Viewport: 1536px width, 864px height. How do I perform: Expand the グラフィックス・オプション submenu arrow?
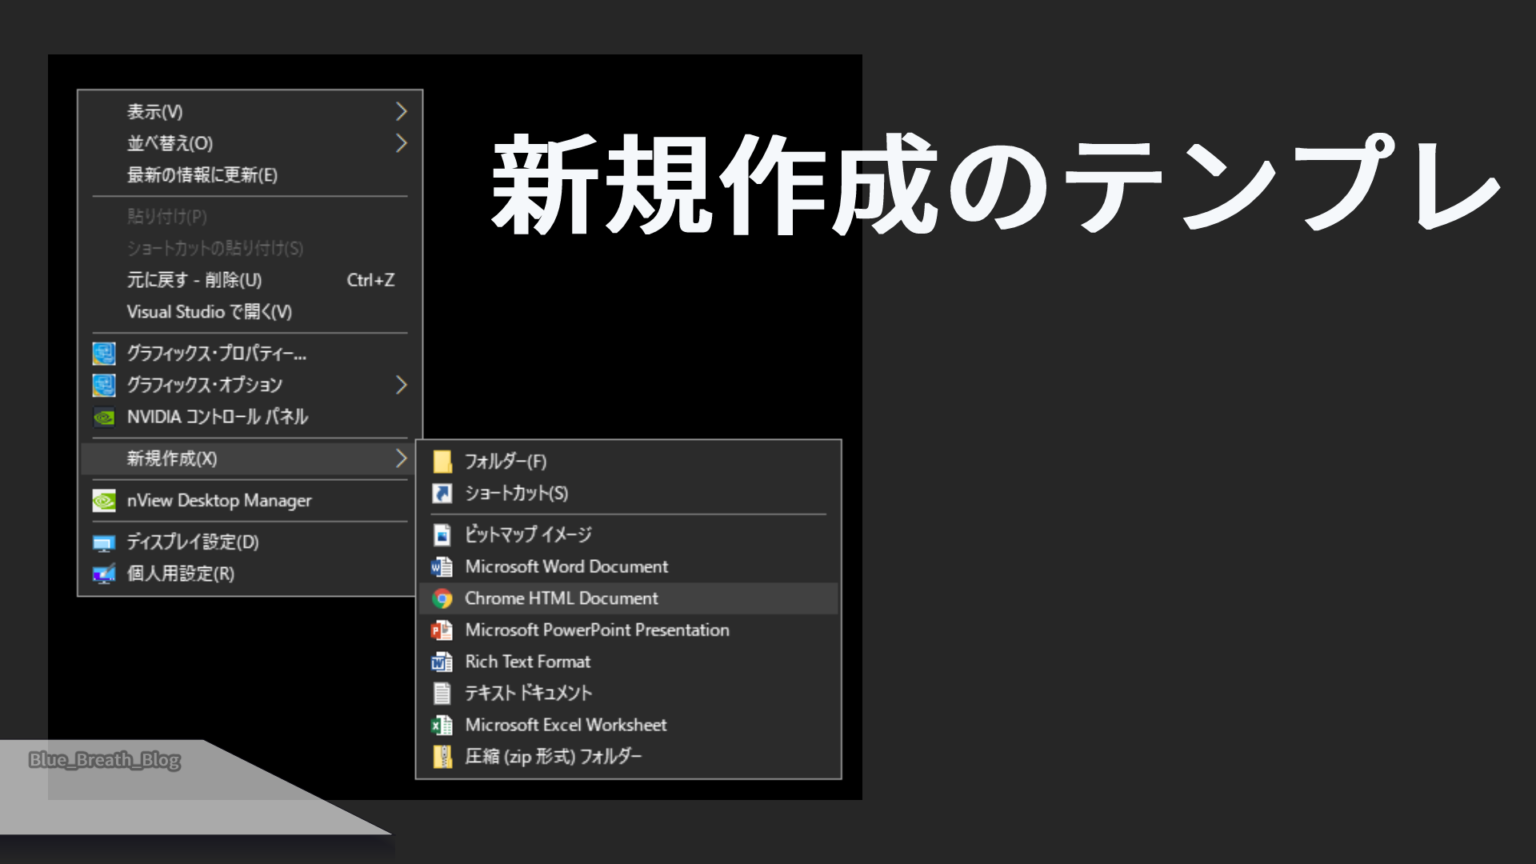click(x=401, y=385)
